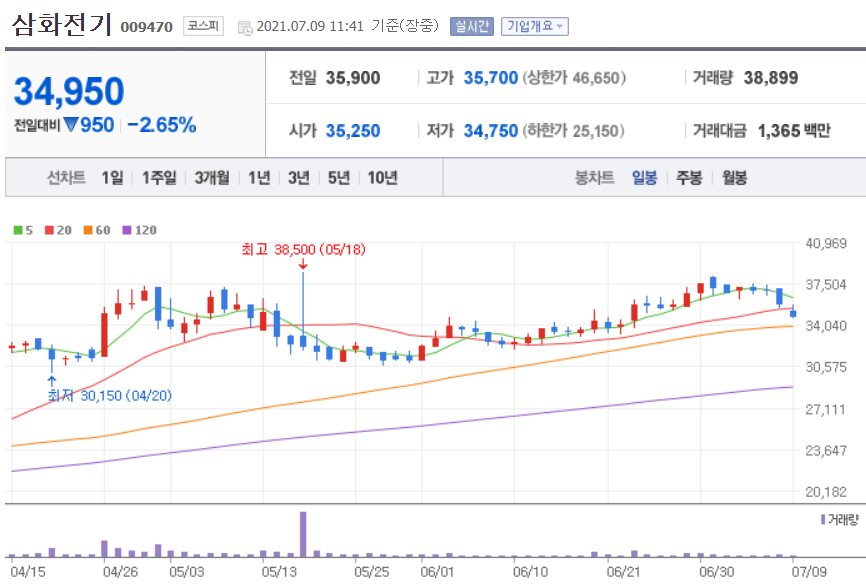
Task: Click the 20,182 price axis label
Action: (x=826, y=491)
